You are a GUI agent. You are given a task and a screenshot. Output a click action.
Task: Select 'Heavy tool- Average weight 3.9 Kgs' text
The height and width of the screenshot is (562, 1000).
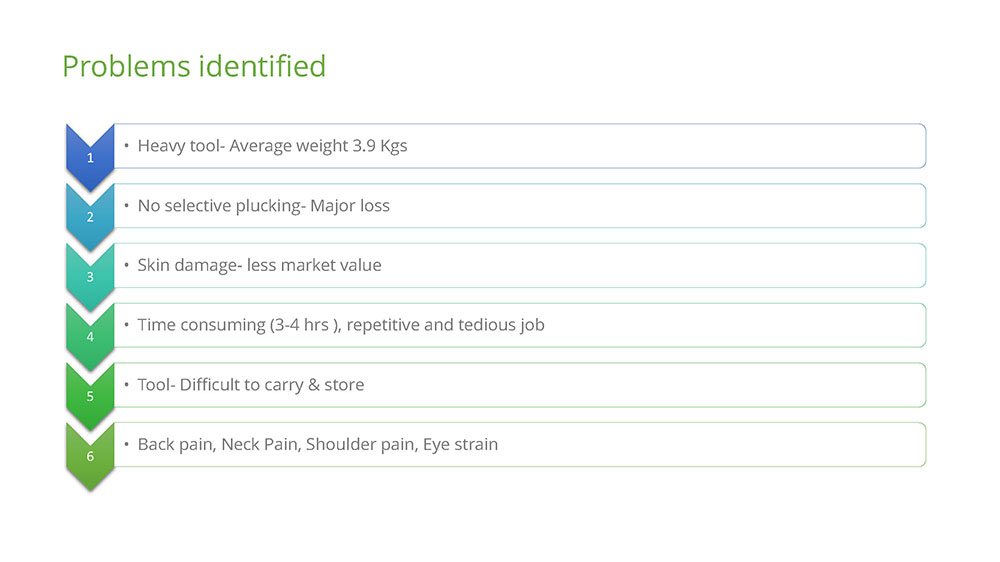(272, 146)
